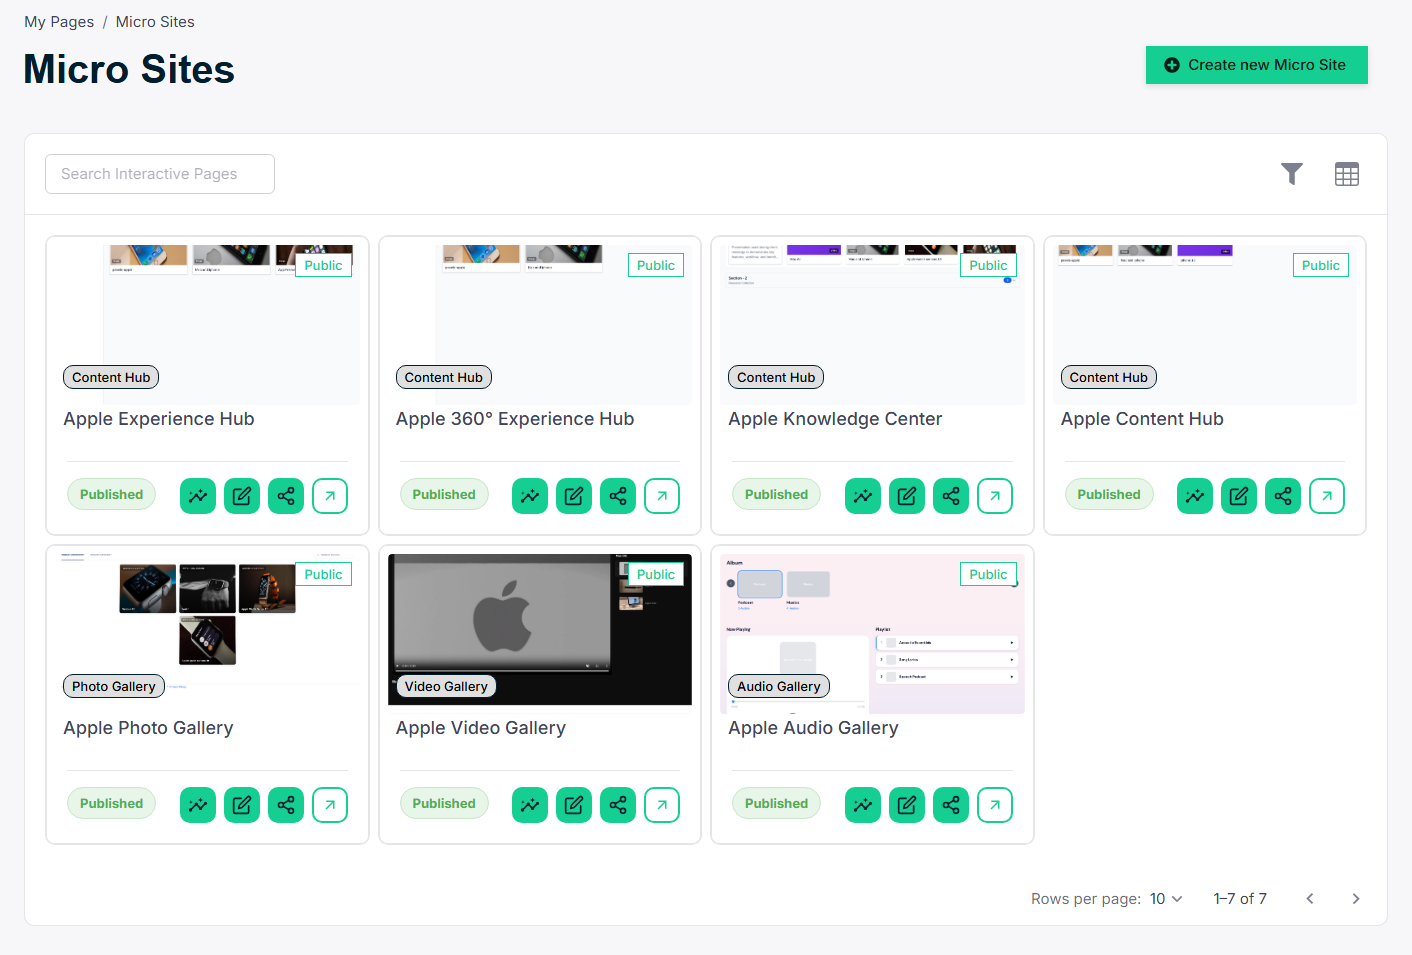
Task: Click the Apple Experience Hub title
Action: point(159,419)
